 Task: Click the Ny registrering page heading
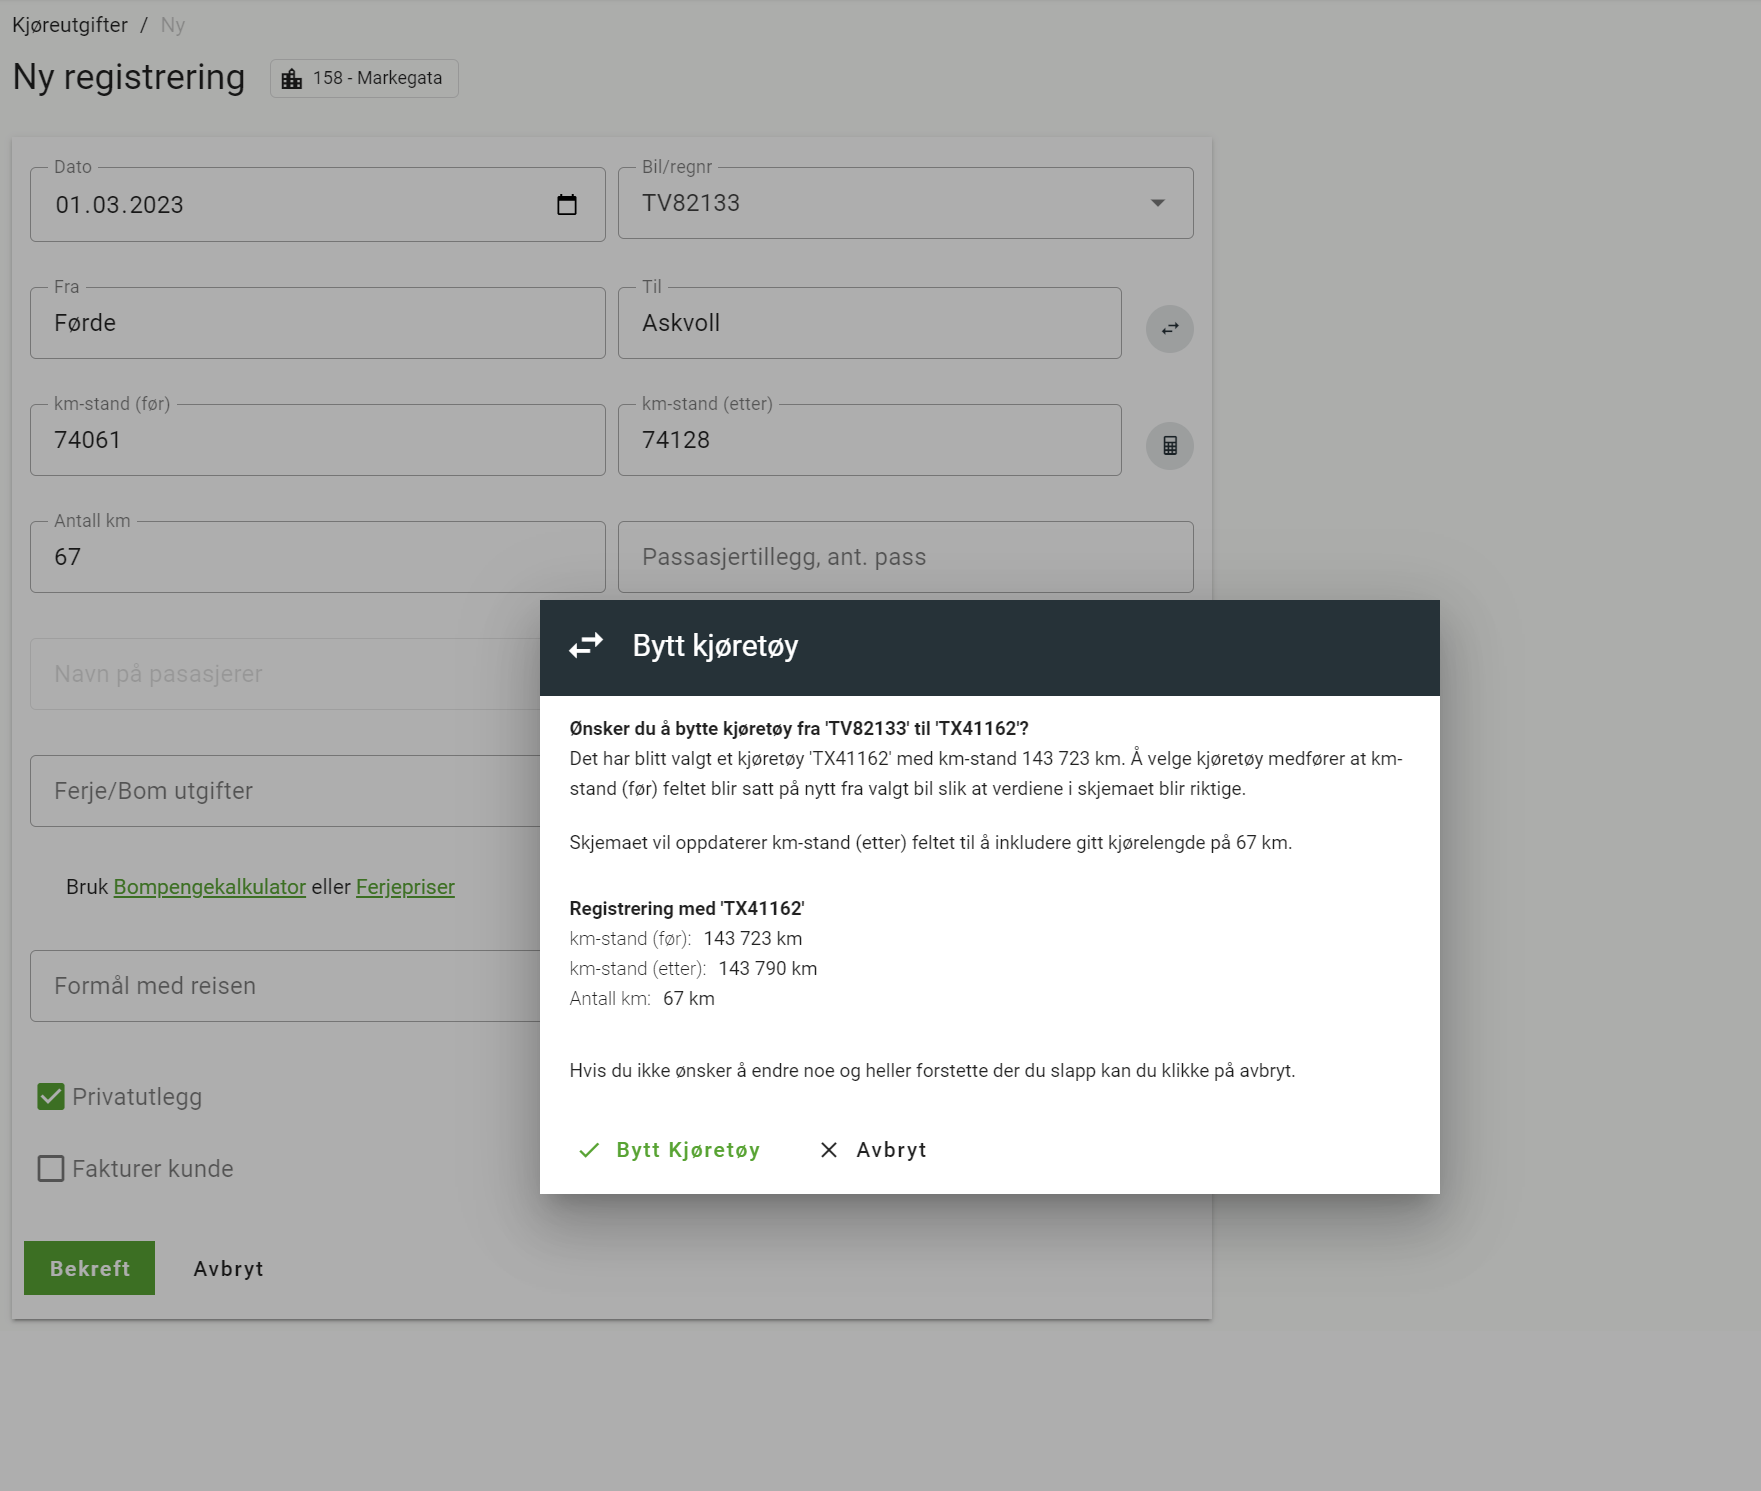click(x=129, y=78)
